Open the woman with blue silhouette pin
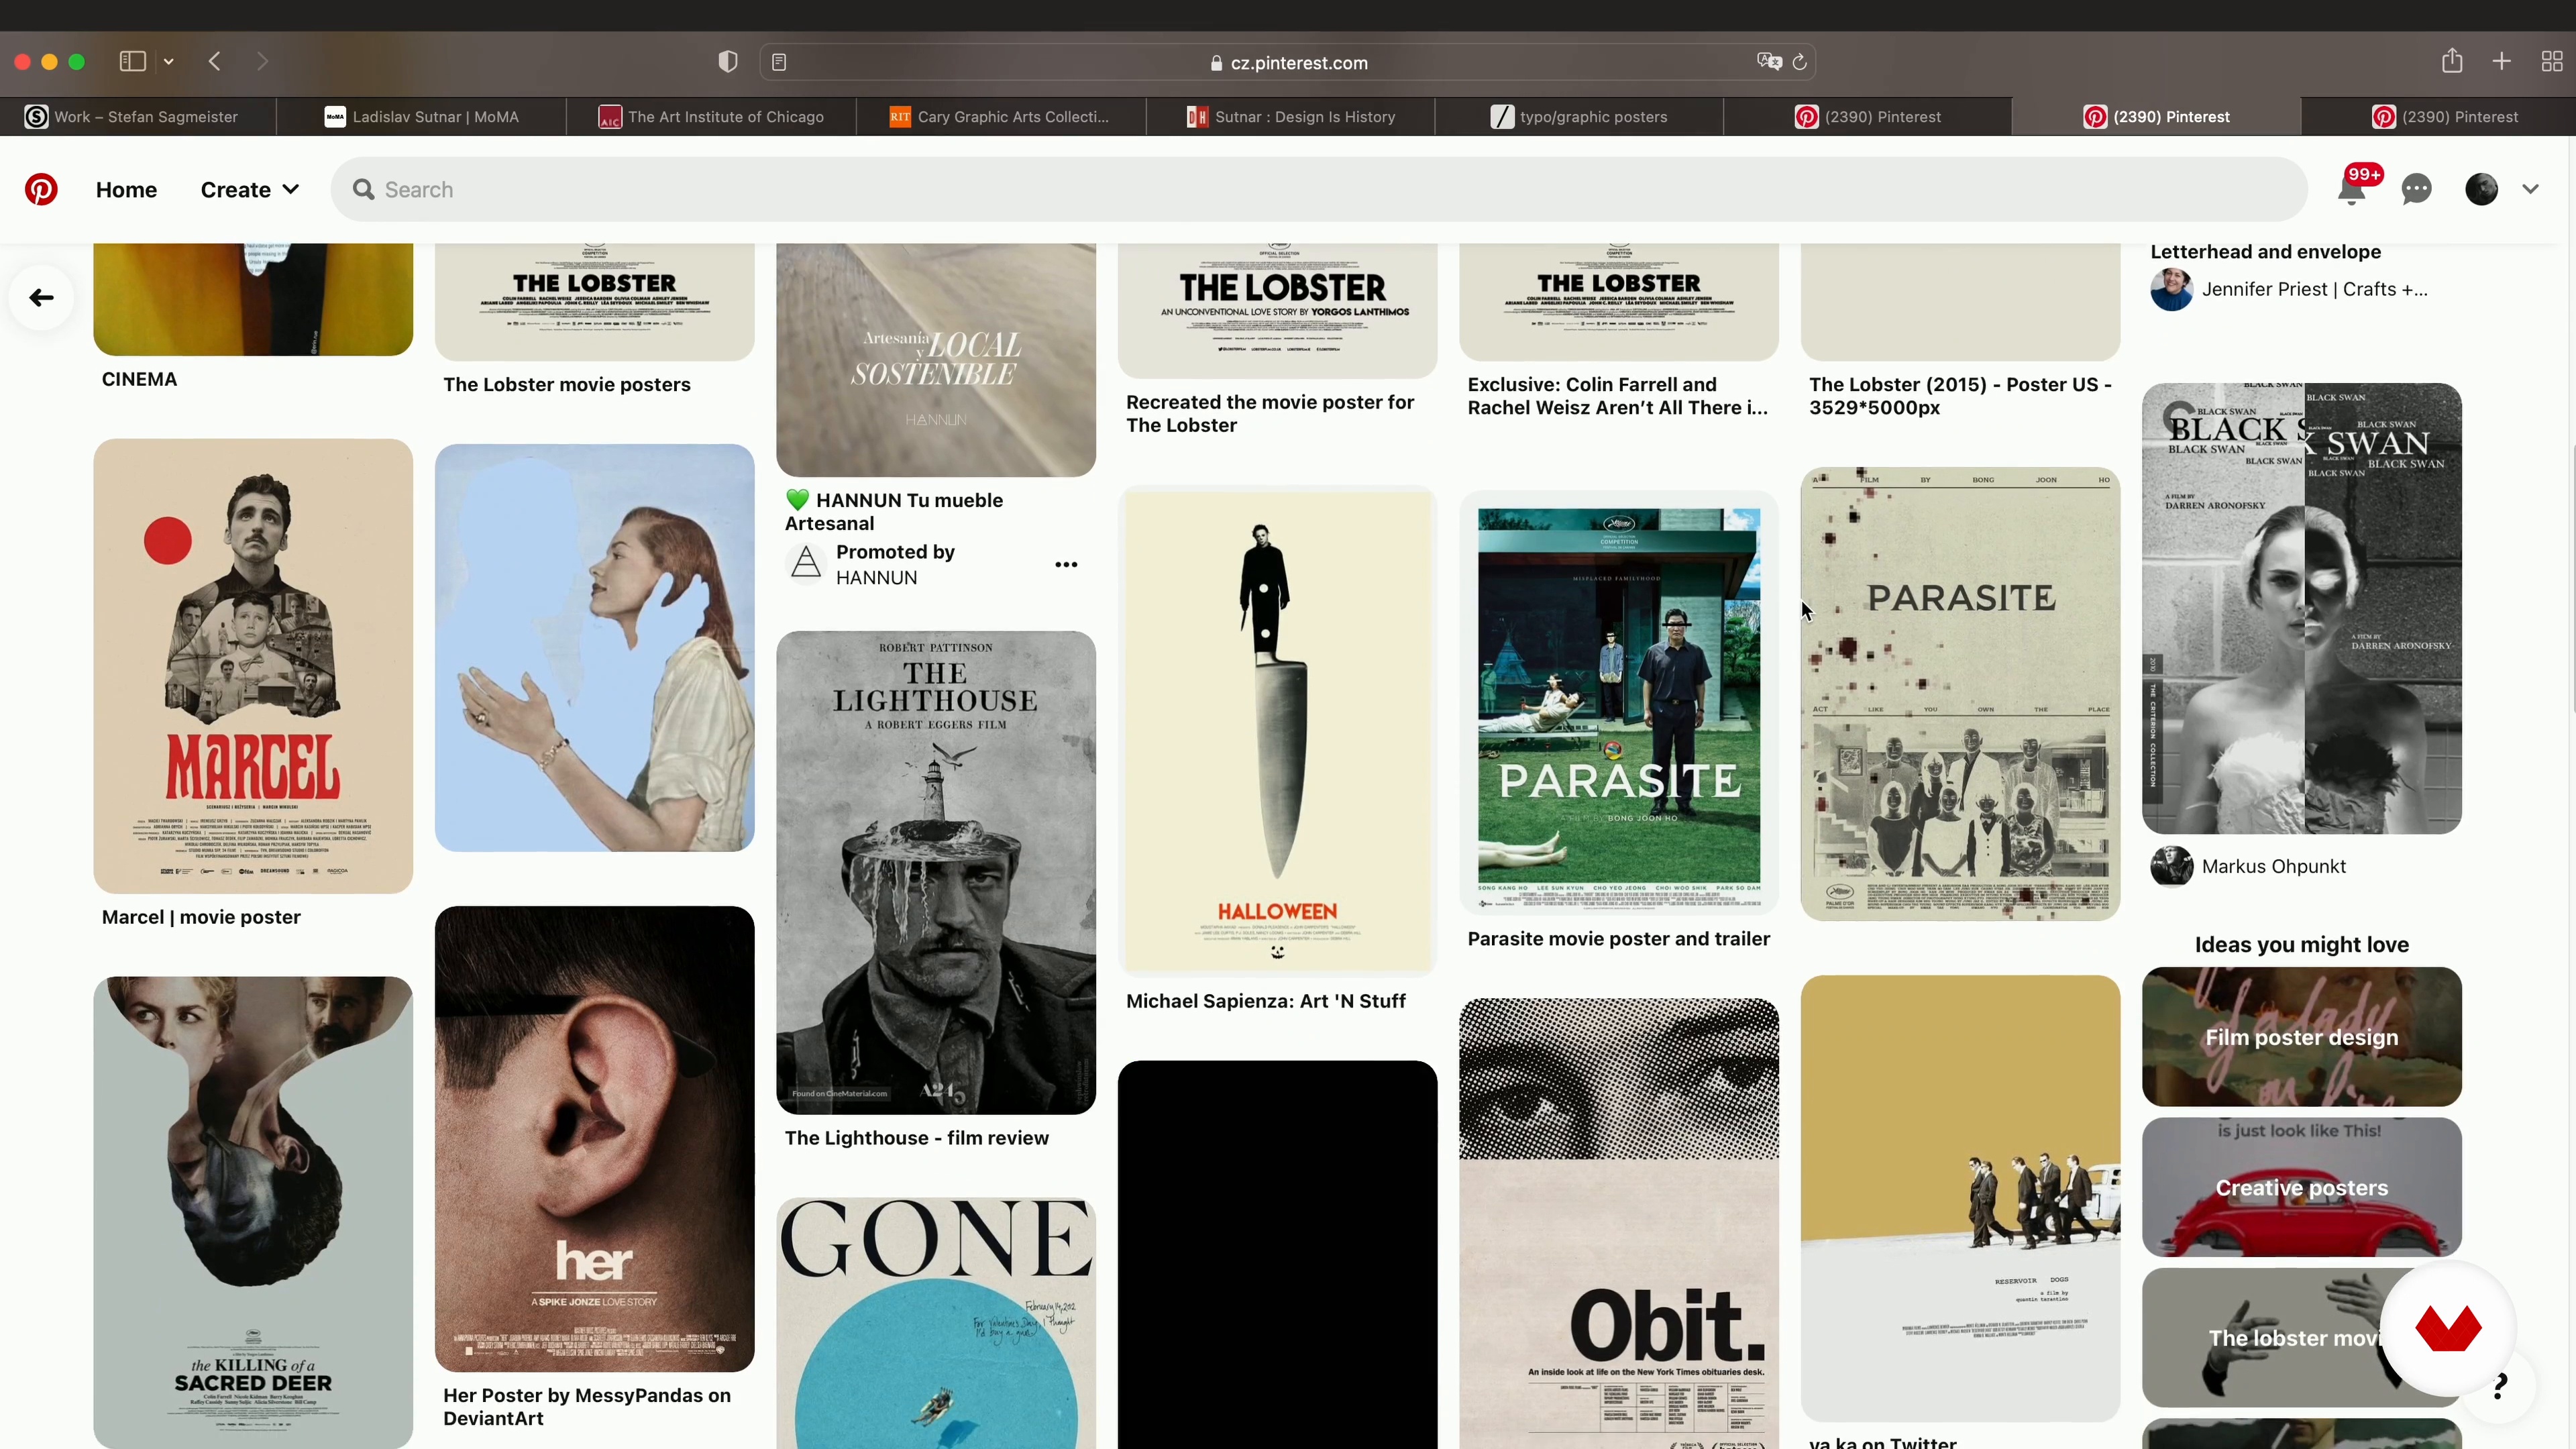The height and width of the screenshot is (1449, 2576). pyautogui.click(x=595, y=648)
